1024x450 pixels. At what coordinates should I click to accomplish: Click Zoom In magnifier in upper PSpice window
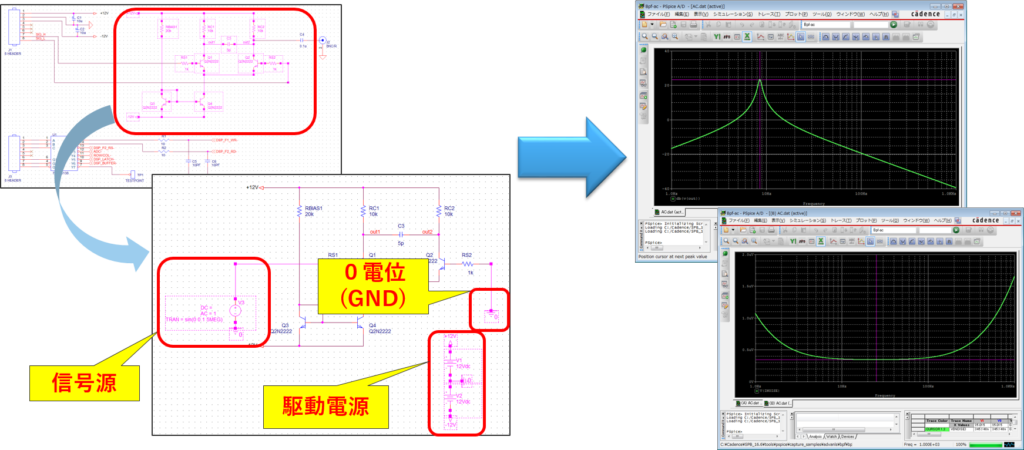click(x=645, y=37)
